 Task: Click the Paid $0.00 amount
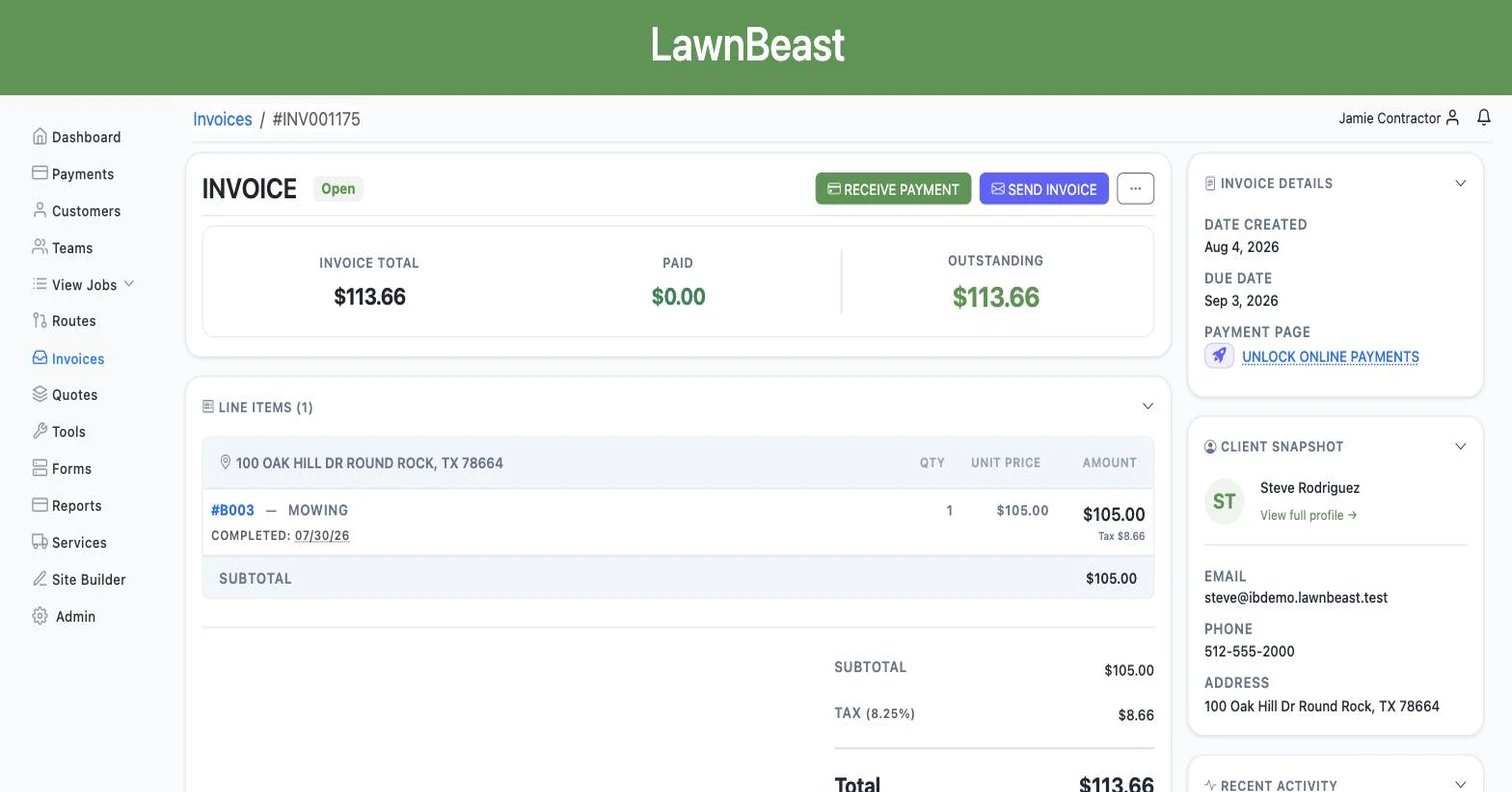[x=678, y=297]
